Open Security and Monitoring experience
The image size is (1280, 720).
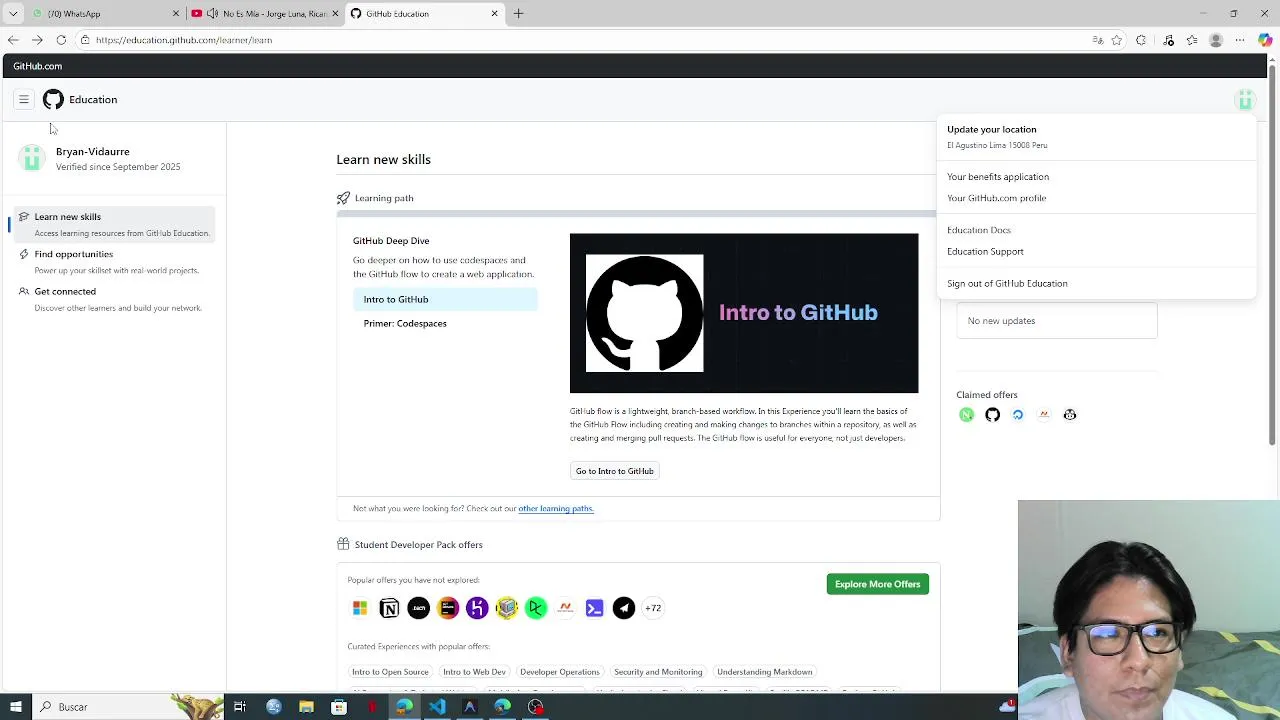[x=658, y=672]
